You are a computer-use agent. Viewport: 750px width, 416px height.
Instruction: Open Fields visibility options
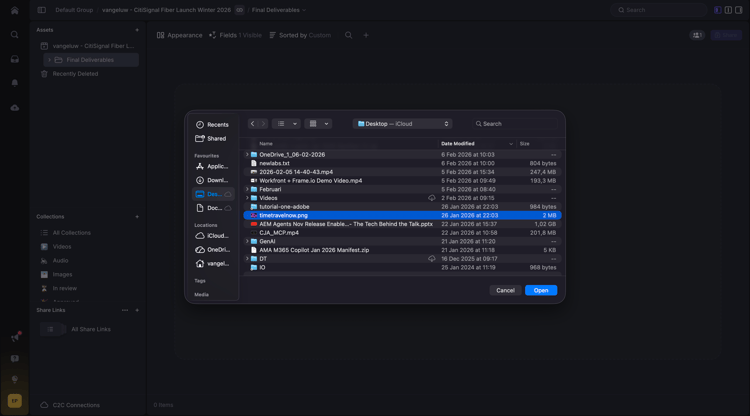[235, 35]
